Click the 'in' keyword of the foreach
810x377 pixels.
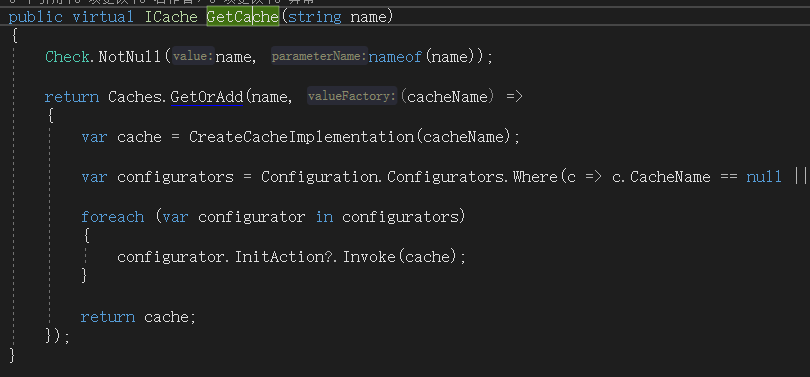pos(324,217)
